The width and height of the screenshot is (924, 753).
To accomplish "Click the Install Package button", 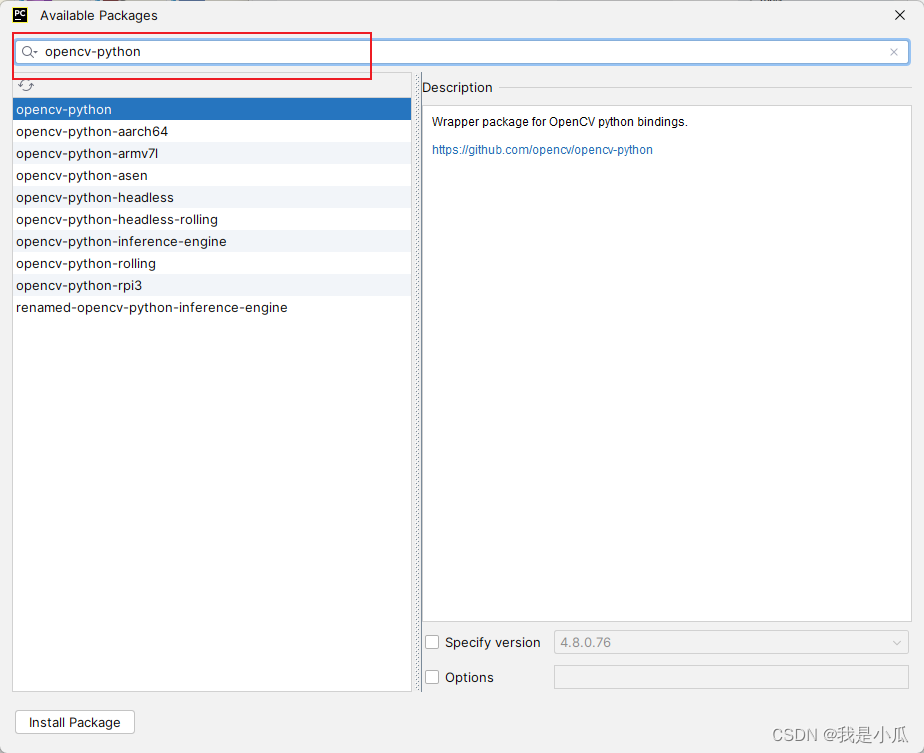I will point(74,722).
